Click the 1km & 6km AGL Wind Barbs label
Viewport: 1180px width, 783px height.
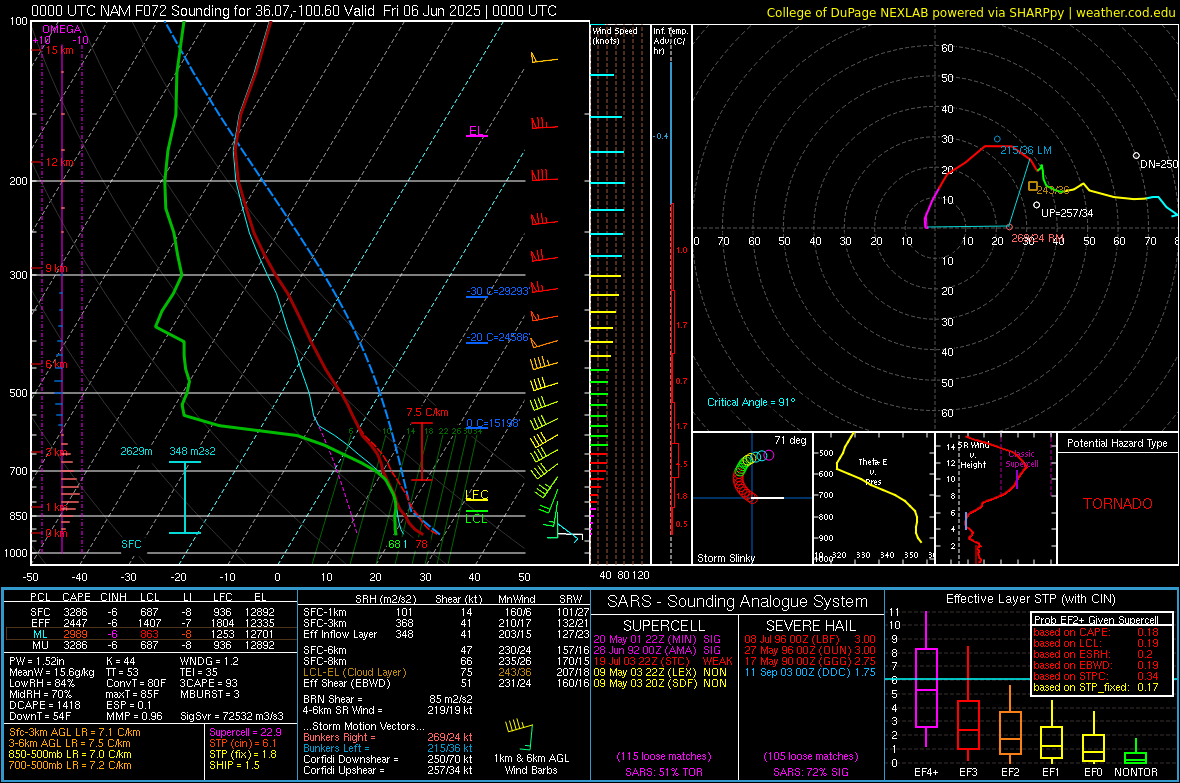click(x=531, y=764)
